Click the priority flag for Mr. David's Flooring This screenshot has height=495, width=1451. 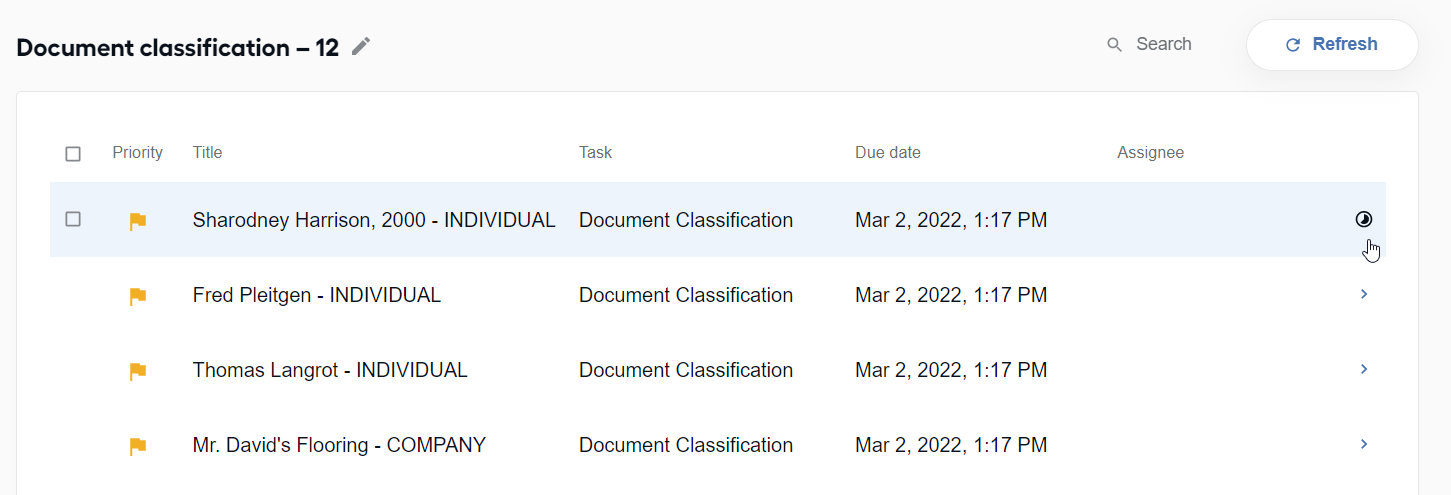point(138,446)
